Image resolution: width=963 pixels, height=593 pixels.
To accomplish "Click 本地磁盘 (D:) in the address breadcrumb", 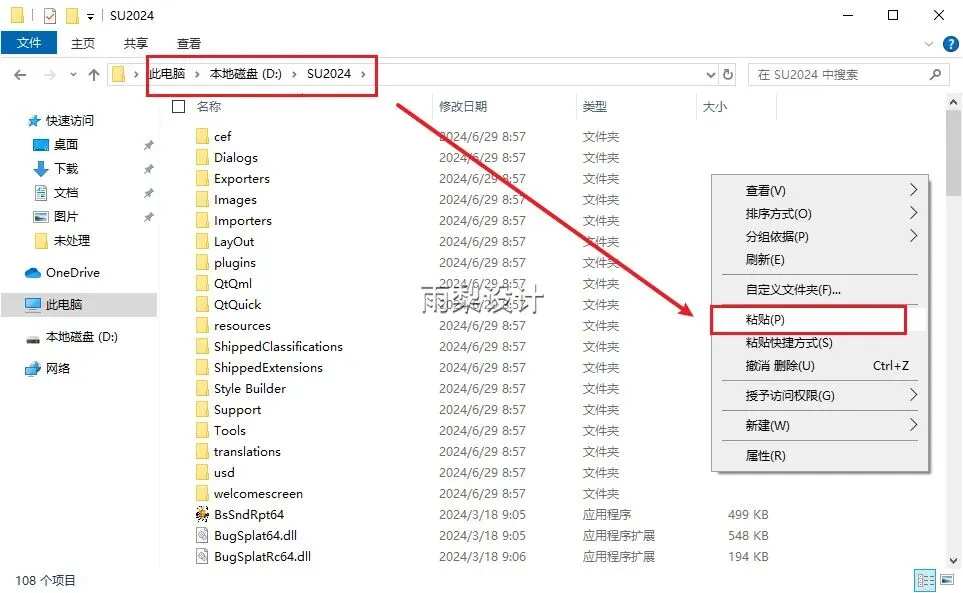I will click(x=245, y=74).
